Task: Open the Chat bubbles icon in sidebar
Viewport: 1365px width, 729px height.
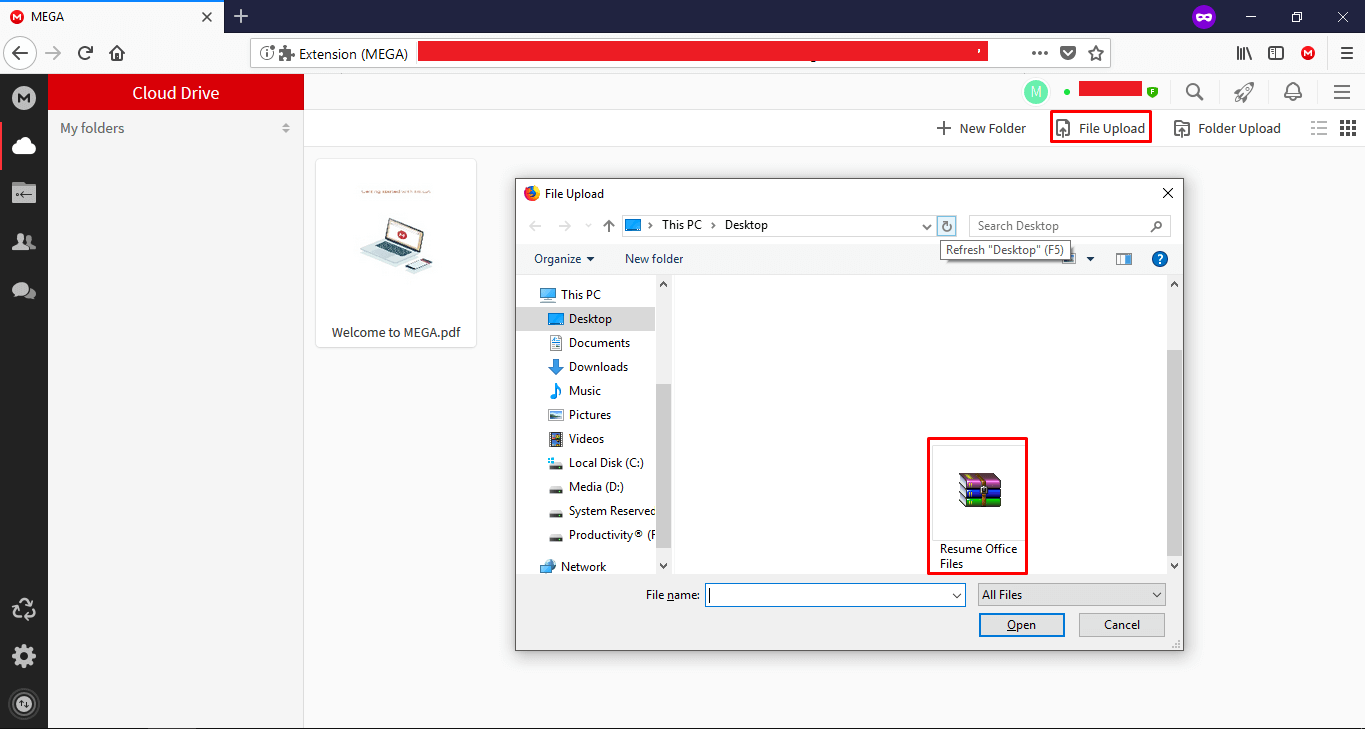Action: click(x=24, y=291)
